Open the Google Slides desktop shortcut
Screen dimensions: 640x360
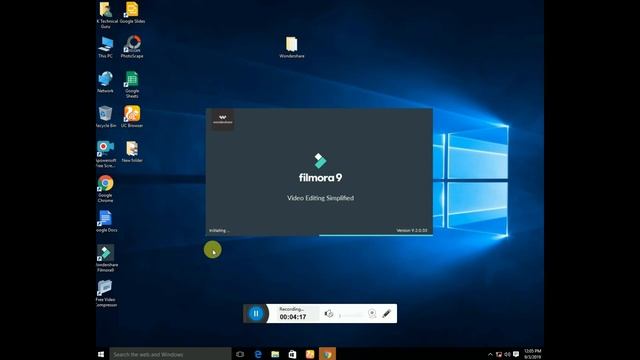pos(132,12)
